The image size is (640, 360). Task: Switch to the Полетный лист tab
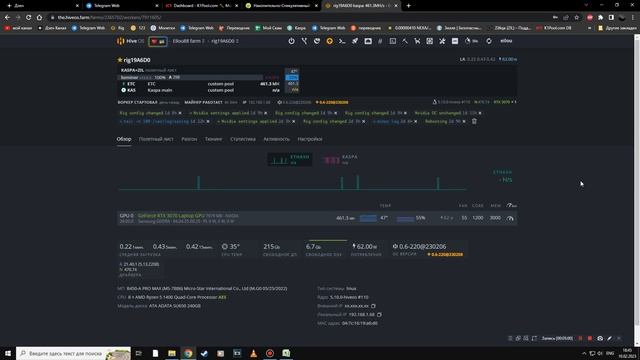pyautogui.click(x=156, y=139)
